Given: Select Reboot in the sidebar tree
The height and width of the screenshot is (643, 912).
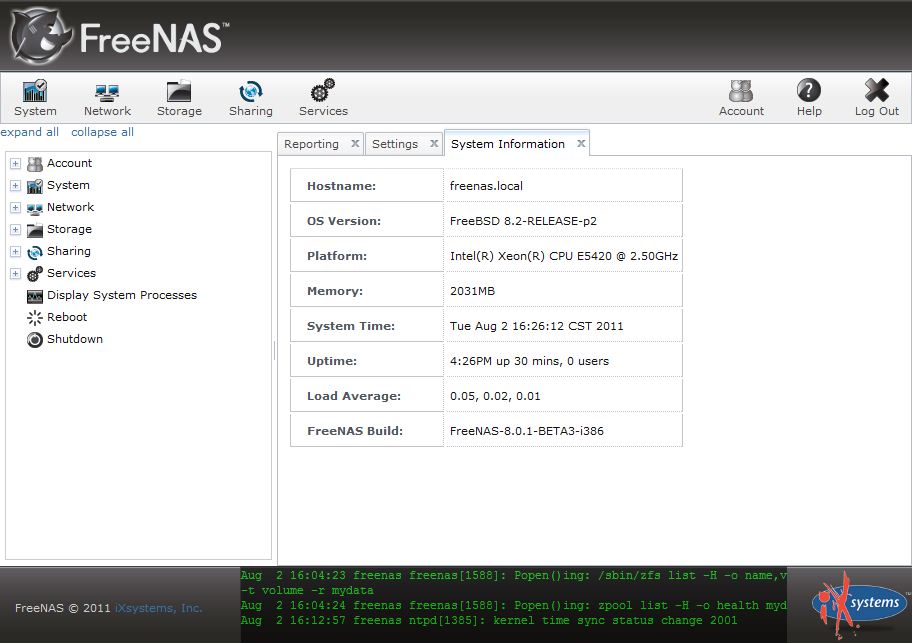Looking at the screenshot, I should point(67,318).
